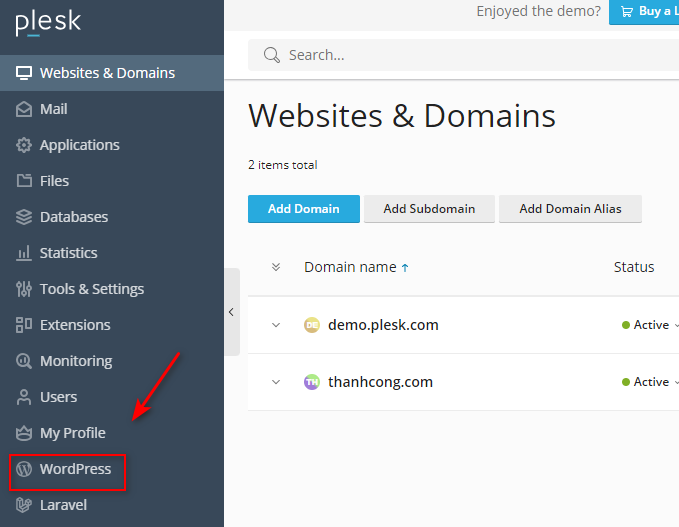Click the Users person icon
Screen dimensions: 679x527
coord(24,397)
